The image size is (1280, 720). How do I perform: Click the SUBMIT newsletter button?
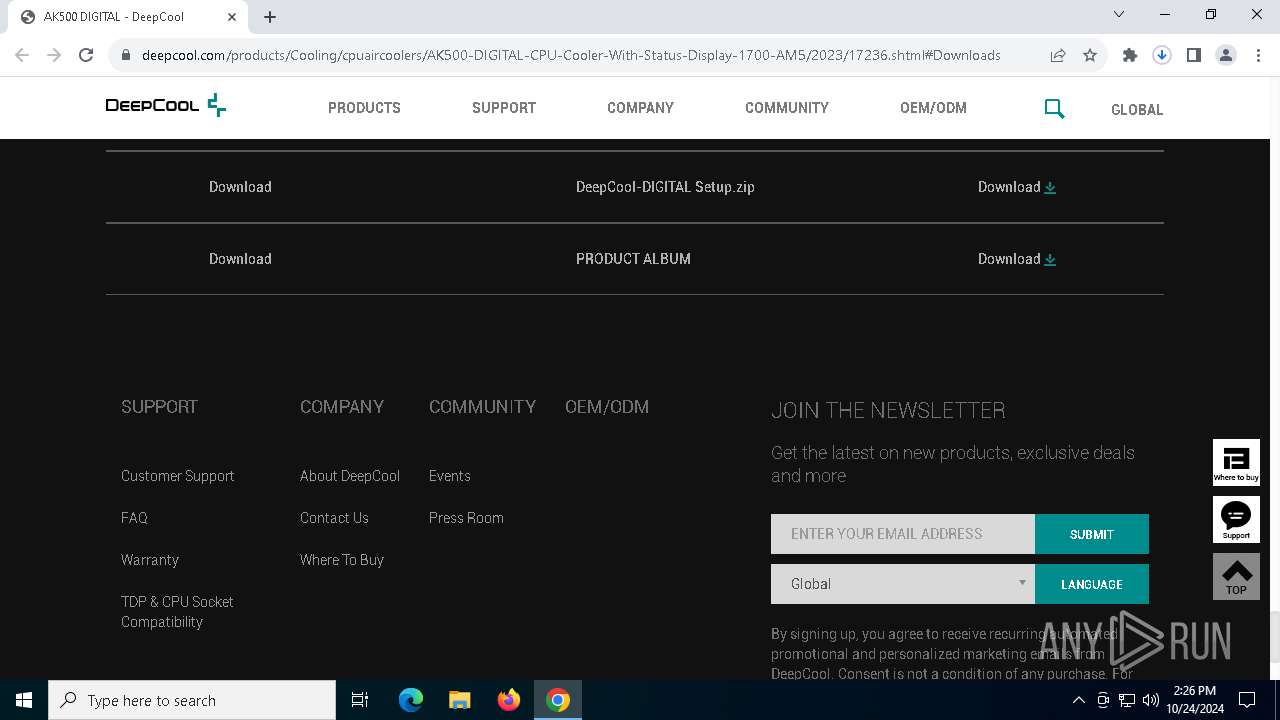1092,534
